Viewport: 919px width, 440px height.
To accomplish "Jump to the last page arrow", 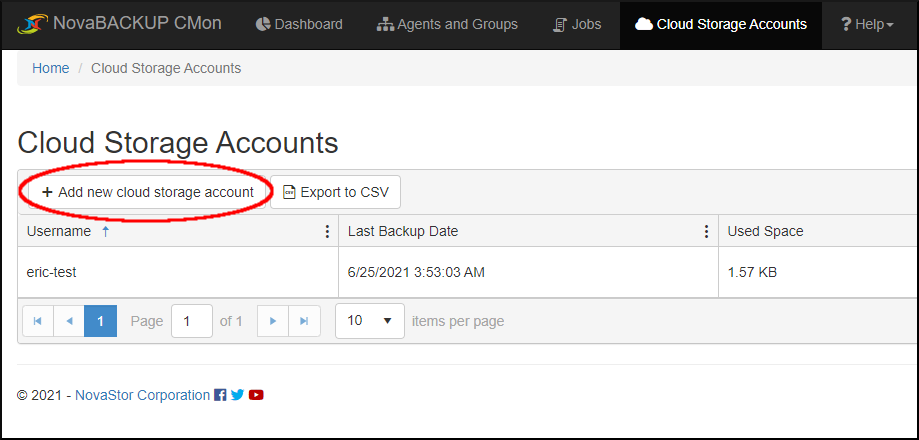I will [x=304, y=321].
